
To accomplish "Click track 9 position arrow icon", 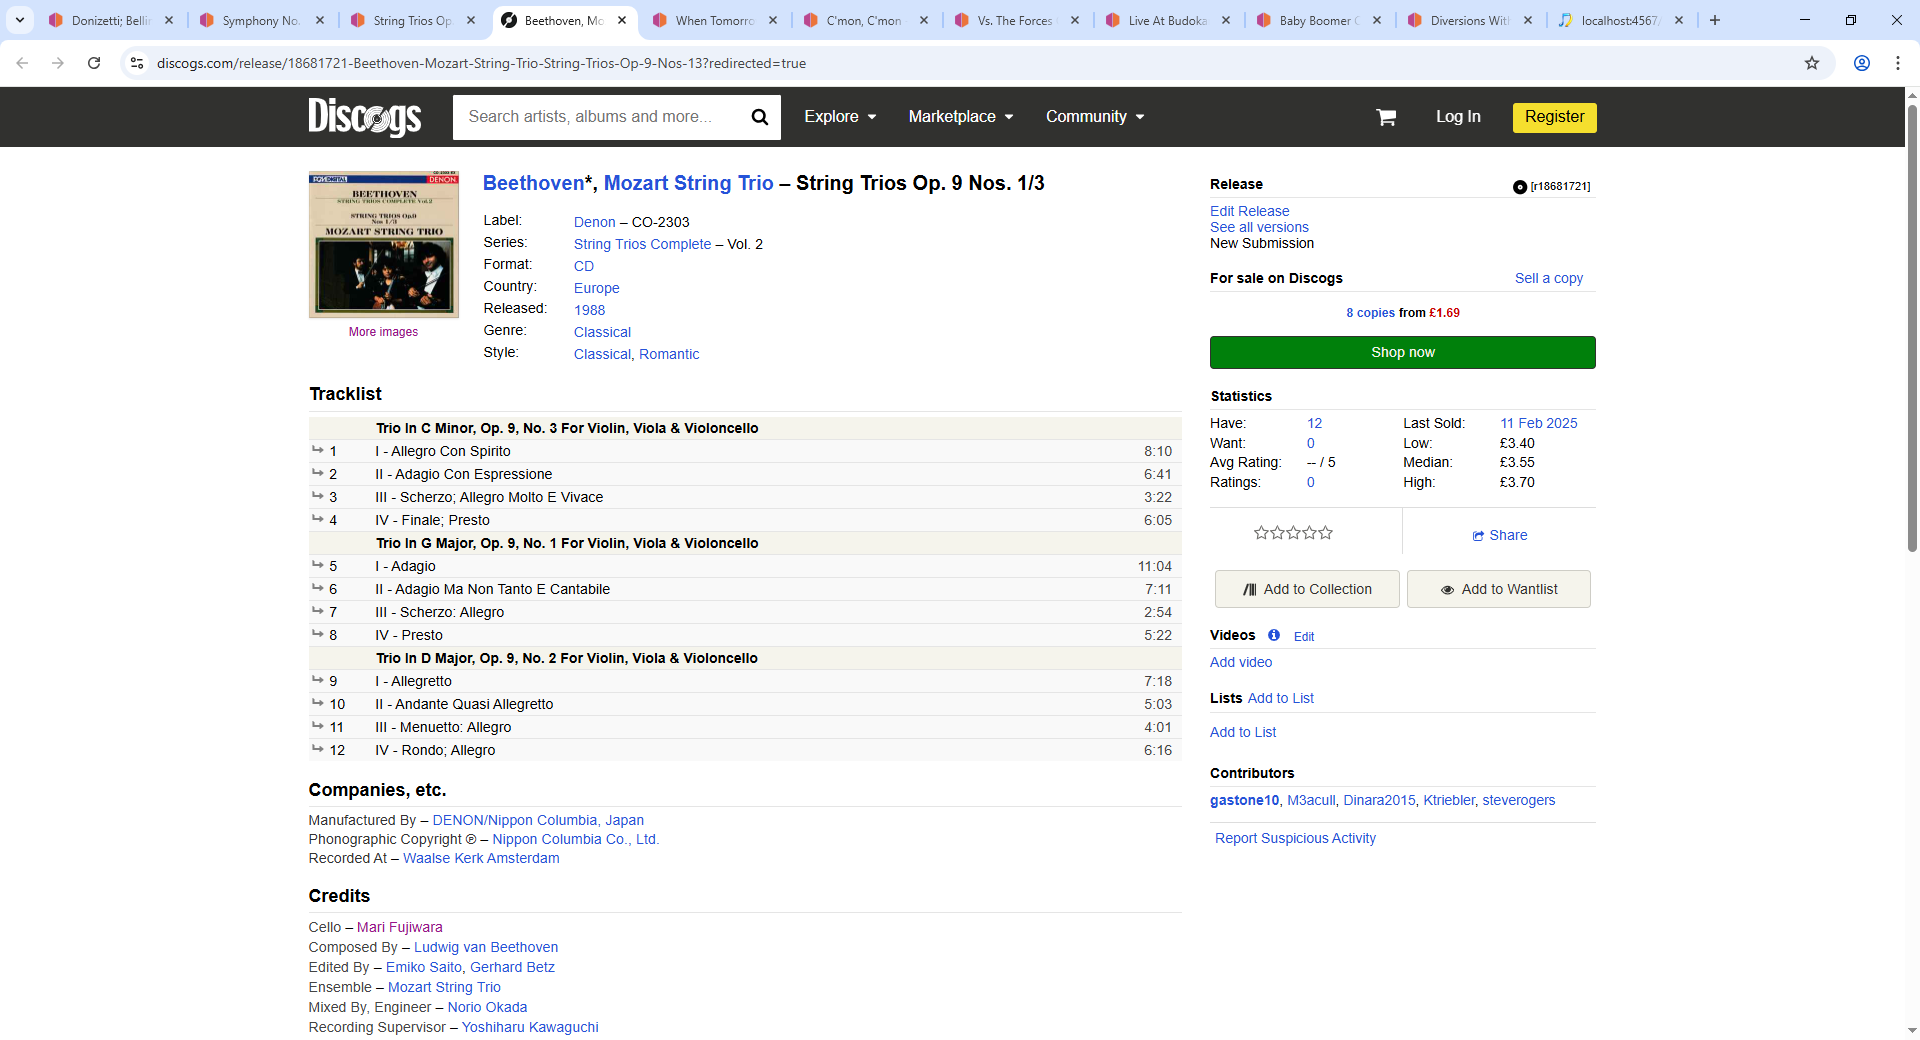I will pos(317,680).
